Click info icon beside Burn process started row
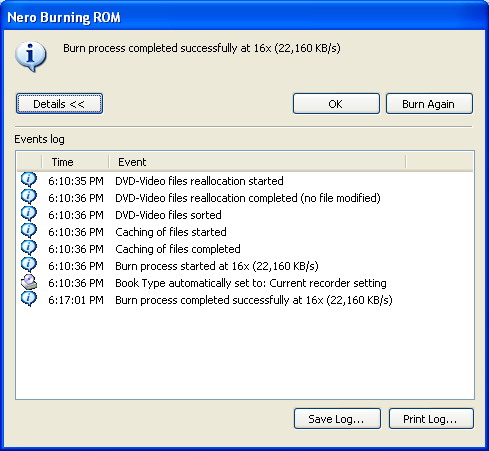The height and width of the screenshot is (451, 489). tap(29, 265)
